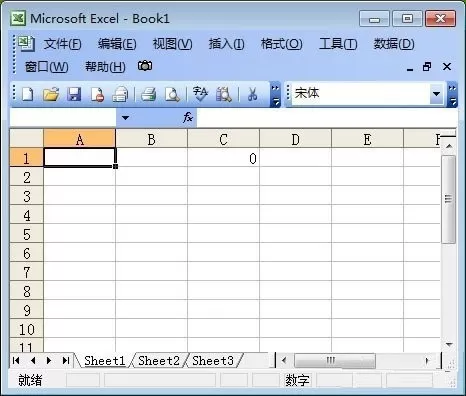Click the Name Box field
Image resolution: width=466 pixels, height=396 pixels.
pyautogui.click(x=63, y=118)
